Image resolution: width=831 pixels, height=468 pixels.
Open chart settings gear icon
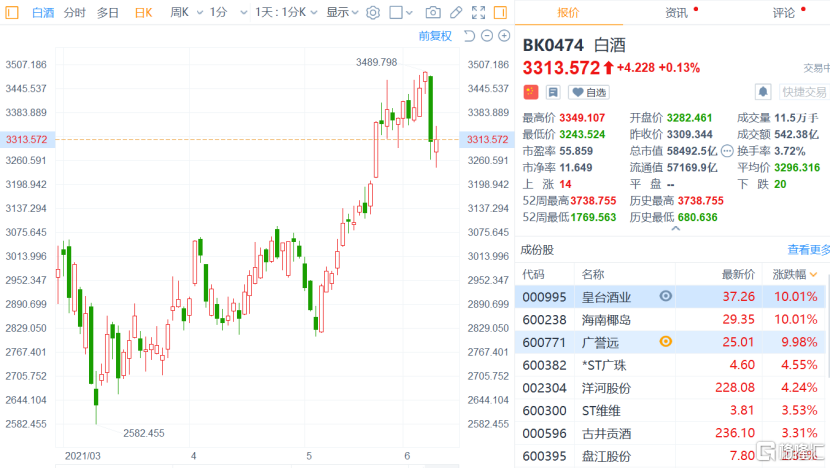tap(373, 12)
